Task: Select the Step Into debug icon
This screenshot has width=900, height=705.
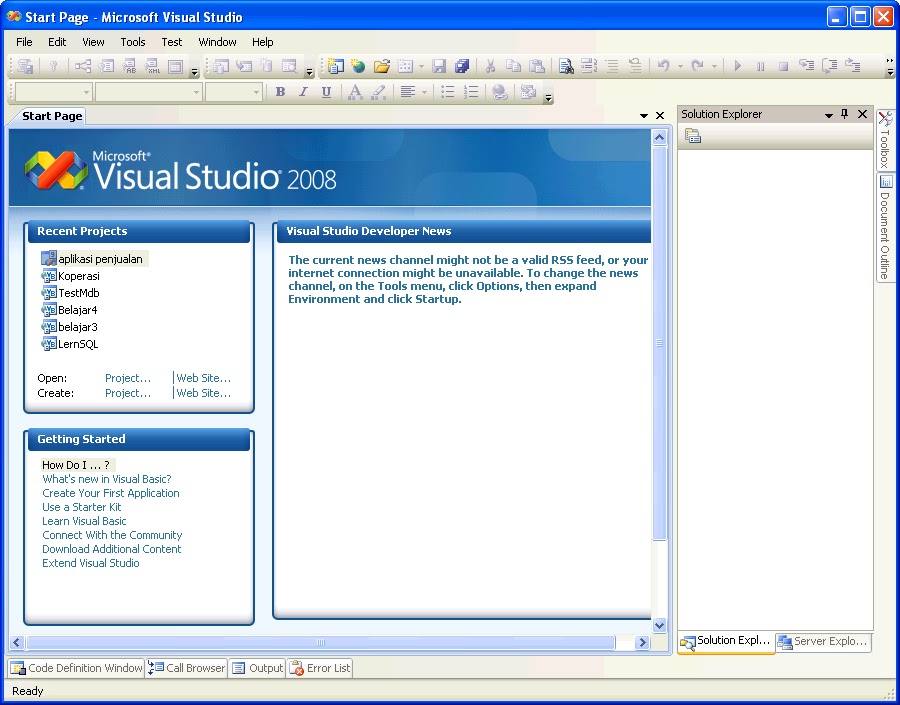Action: click(806, 66)
